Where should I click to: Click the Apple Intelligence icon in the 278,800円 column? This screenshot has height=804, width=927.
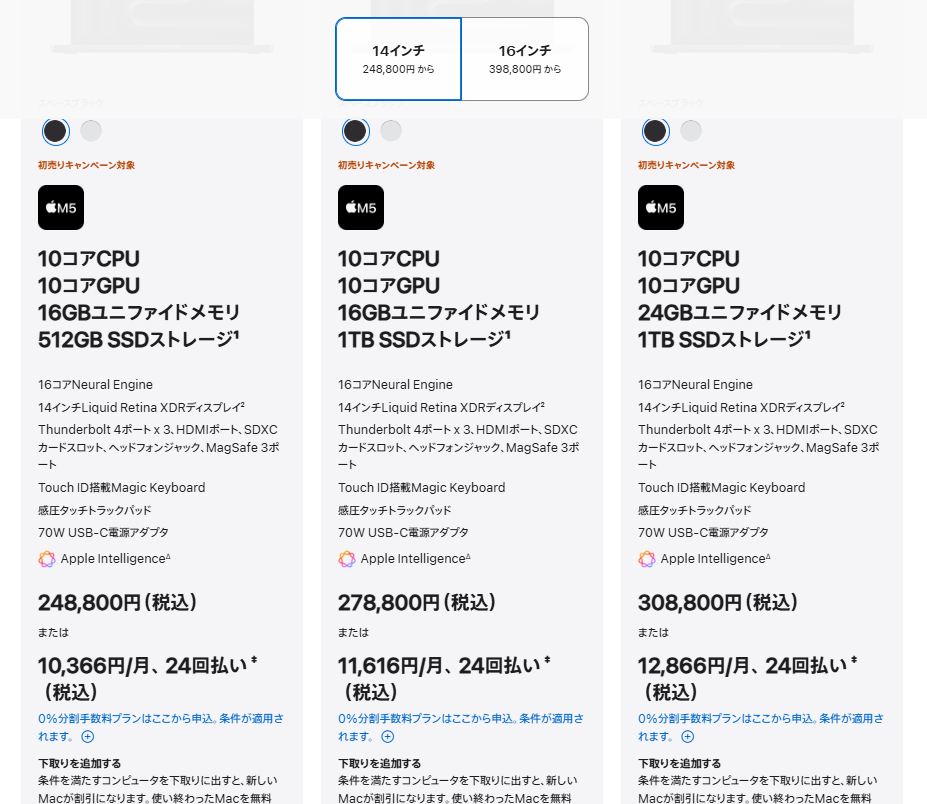(347, 559)
